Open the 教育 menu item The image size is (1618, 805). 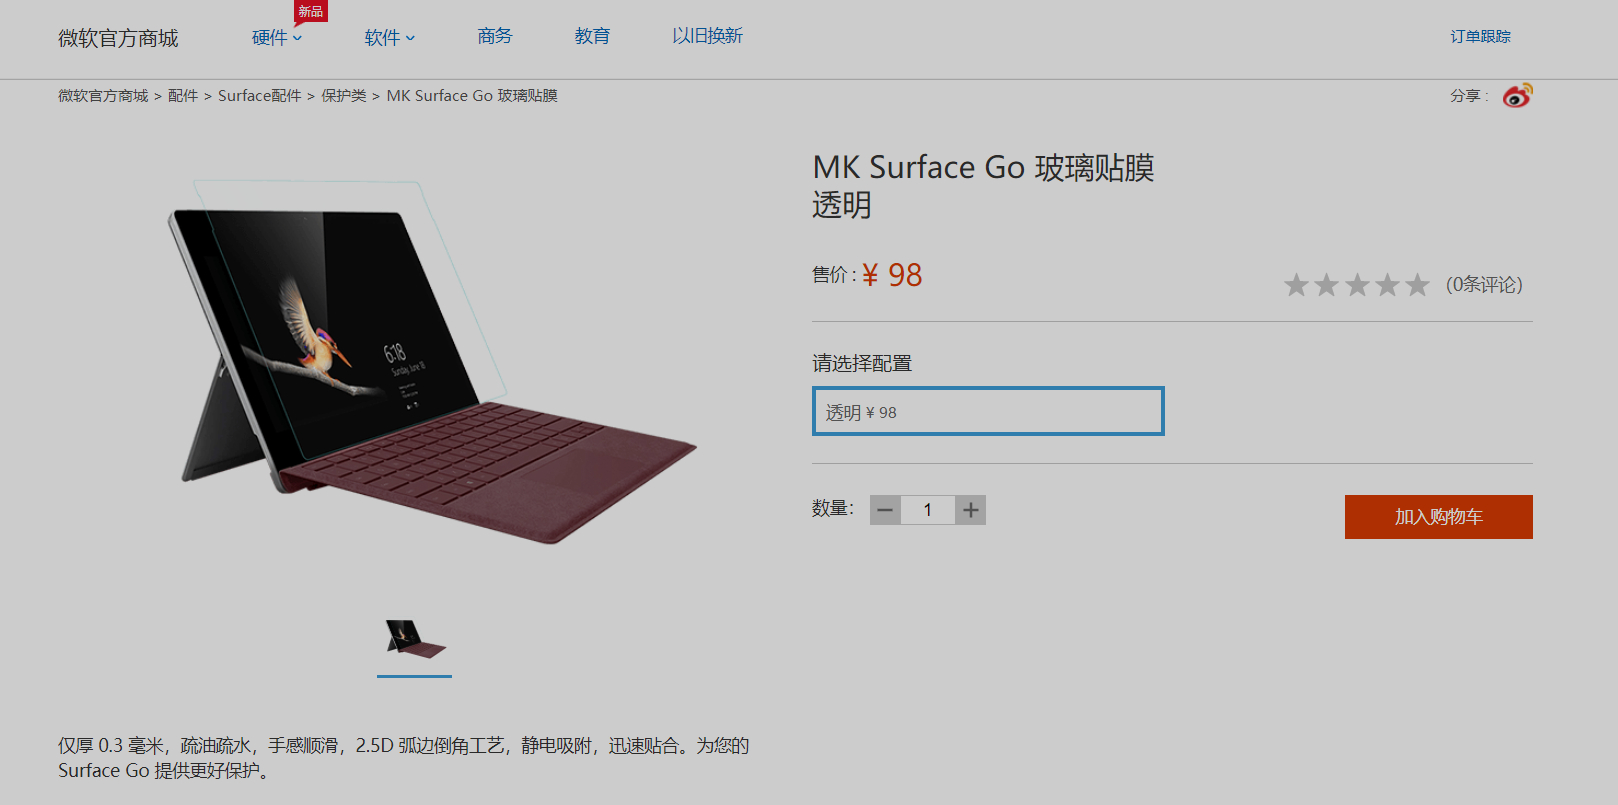pyautogui.click(x=592, y=36)
